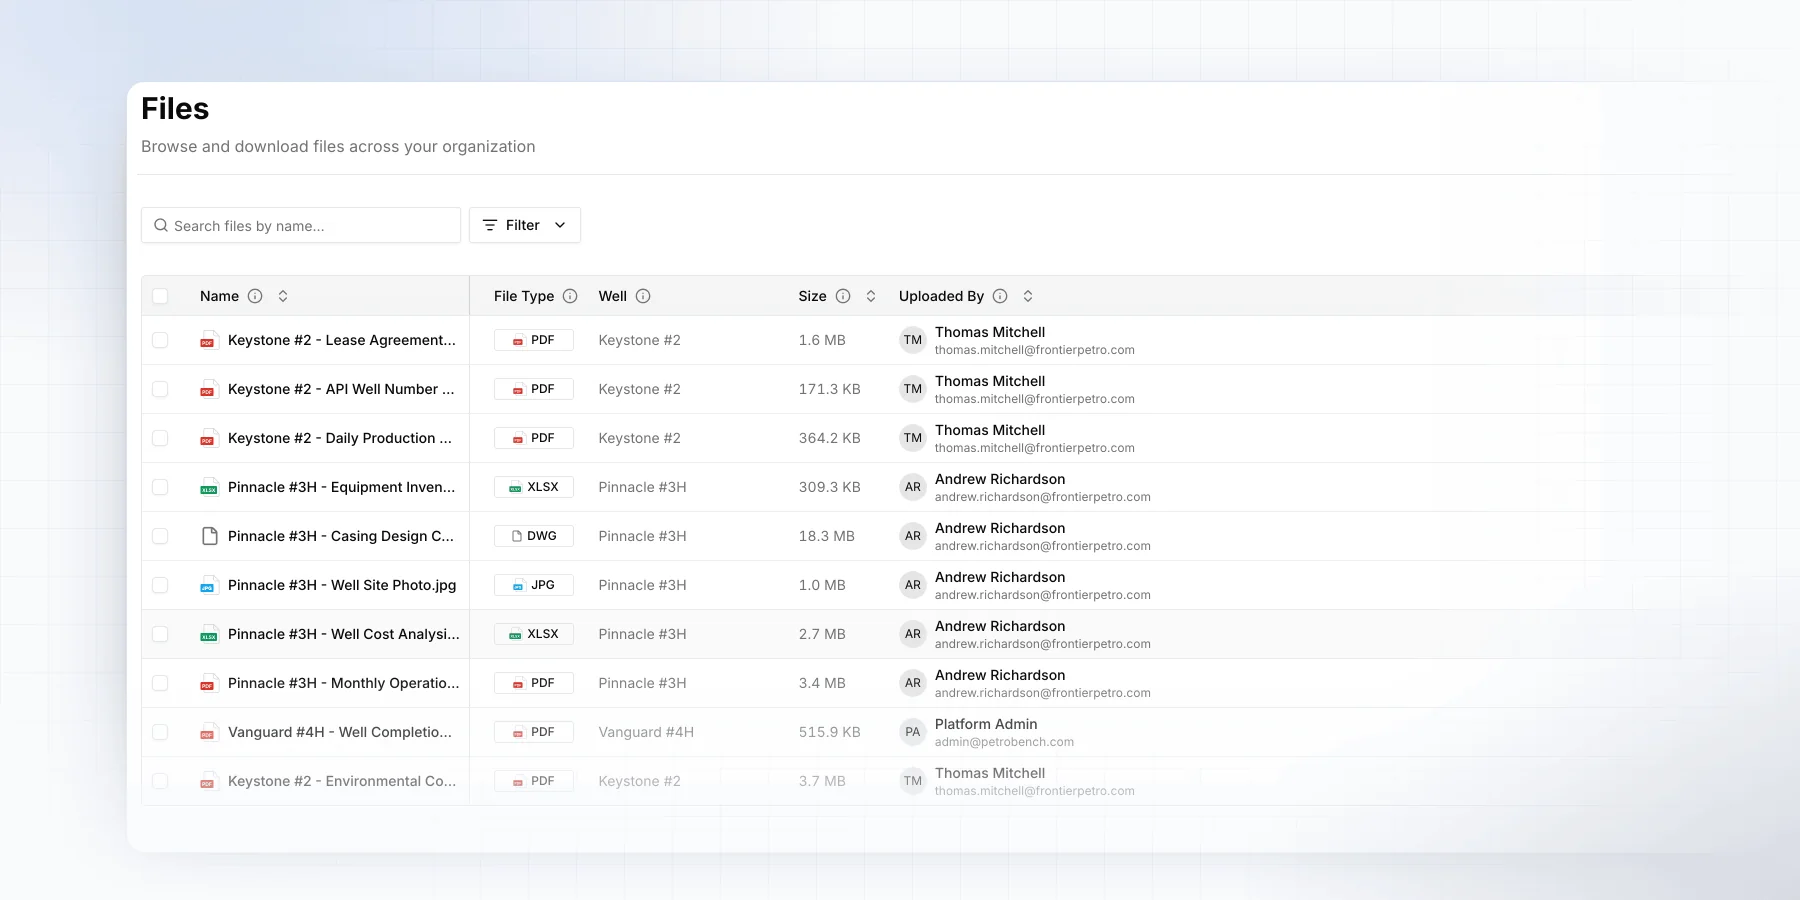This screenshot has height=900, width=1800.
Task: Tick the Well Site Photo.jpg row checkbox
Action: point(160,585)
